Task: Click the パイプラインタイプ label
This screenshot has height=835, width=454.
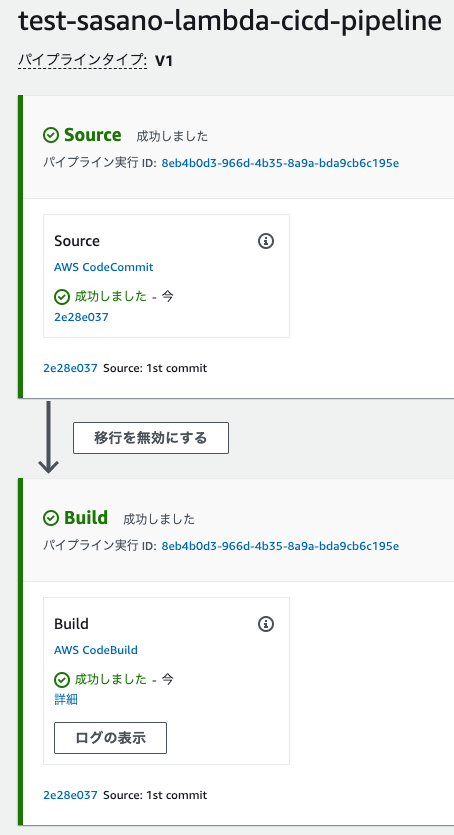Action: 82,60
